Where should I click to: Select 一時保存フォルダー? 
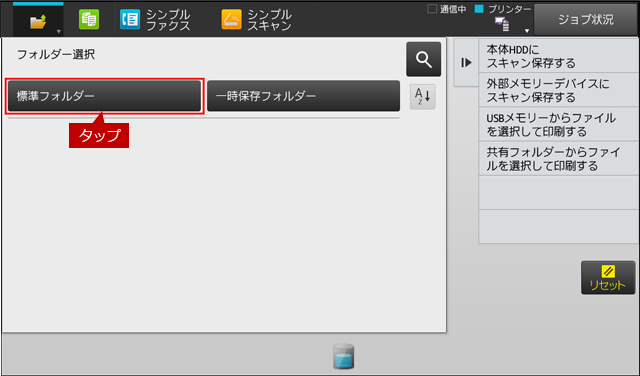[x=303, y=96]
